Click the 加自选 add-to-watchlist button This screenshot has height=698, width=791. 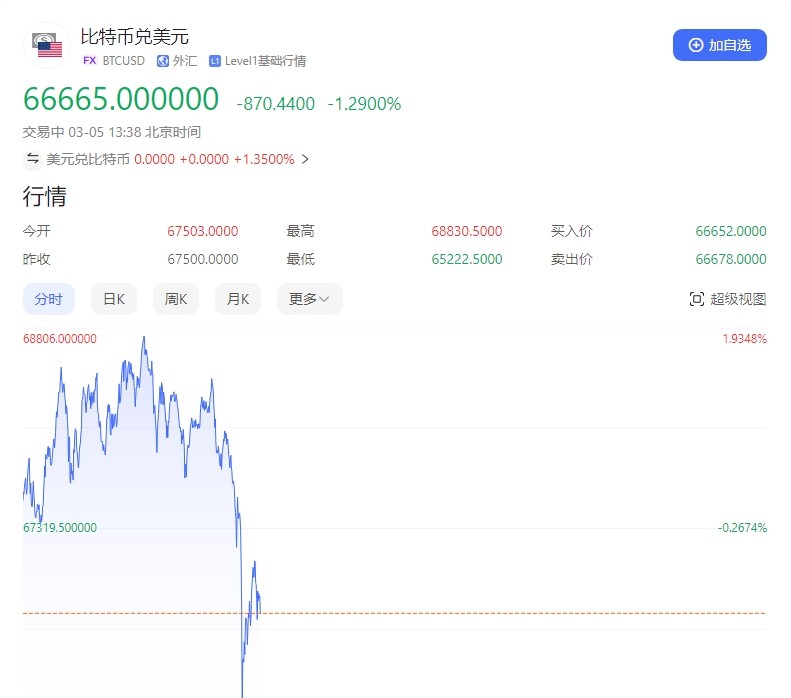point(719,45)
